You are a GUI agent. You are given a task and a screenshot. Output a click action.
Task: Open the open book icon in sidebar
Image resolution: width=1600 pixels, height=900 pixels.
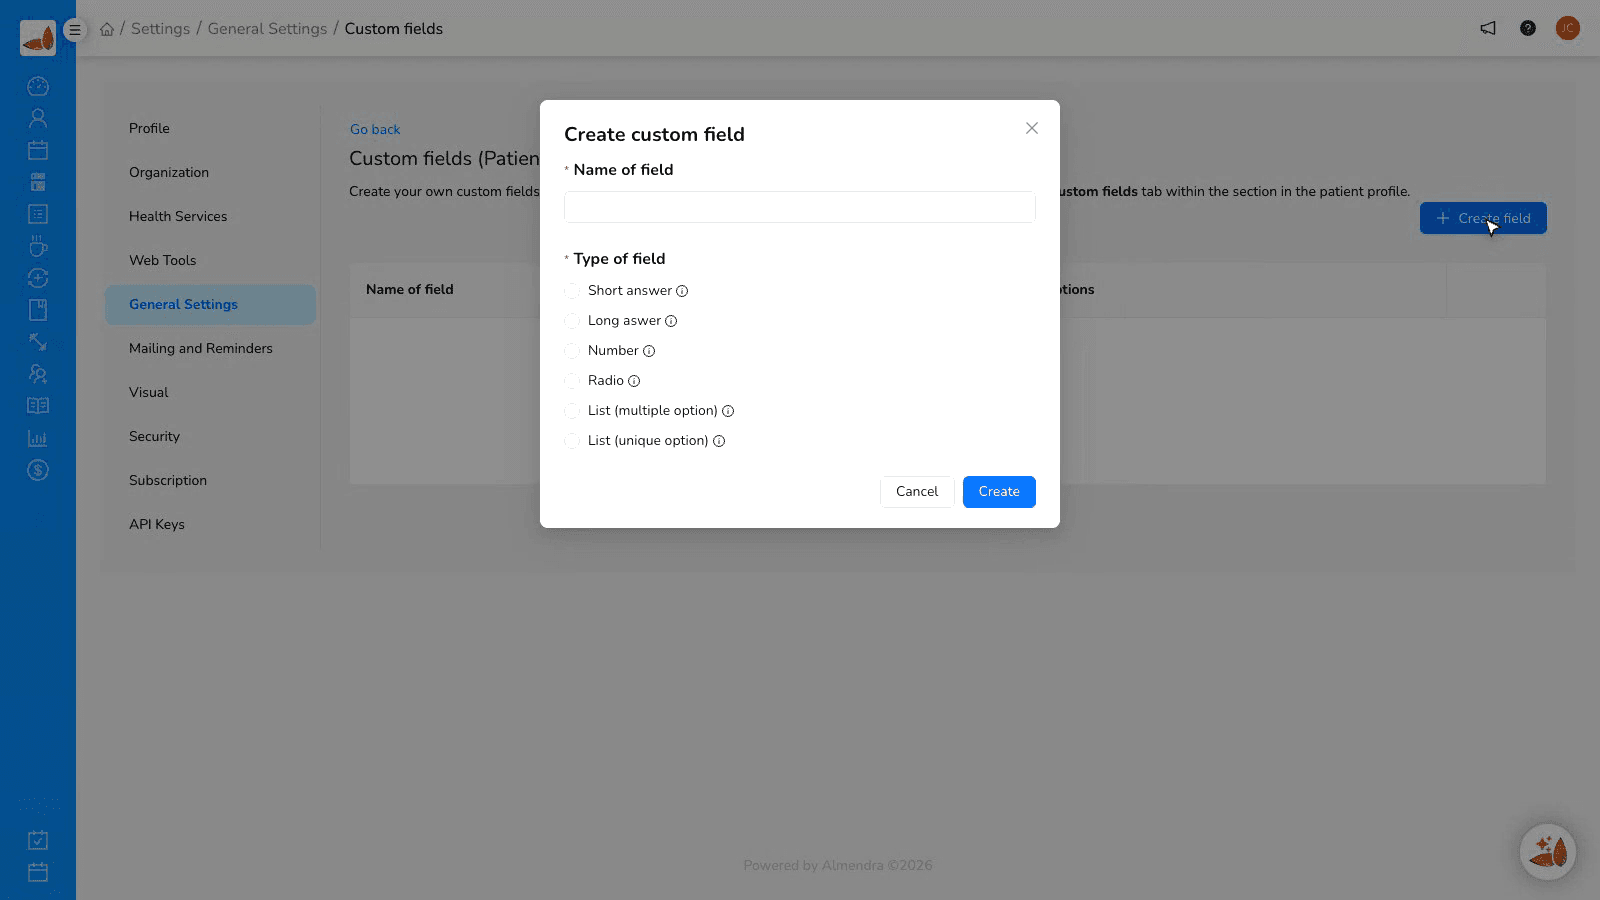38,406
